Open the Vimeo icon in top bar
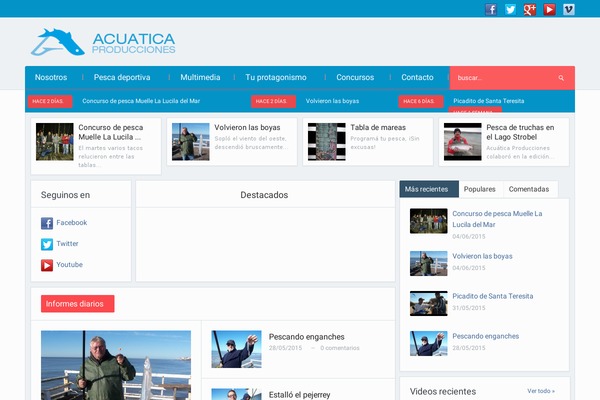Screen dimensions: 600x400 coord(569,9)
